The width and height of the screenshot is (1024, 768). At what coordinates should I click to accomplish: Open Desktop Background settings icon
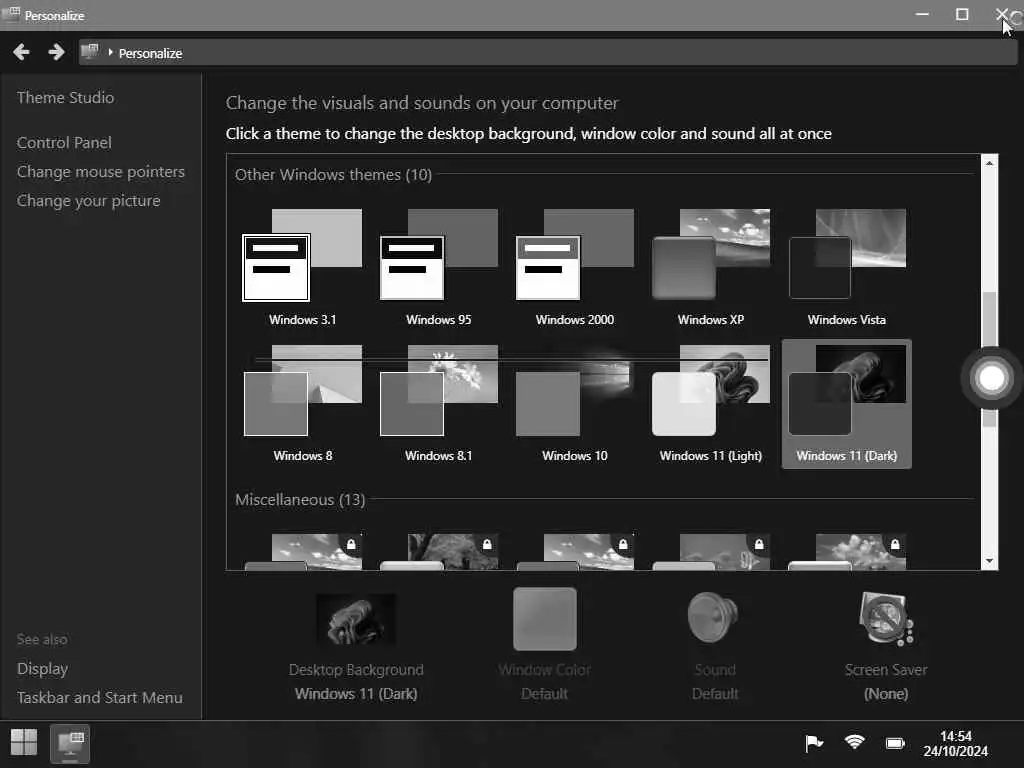click(356, 619)
